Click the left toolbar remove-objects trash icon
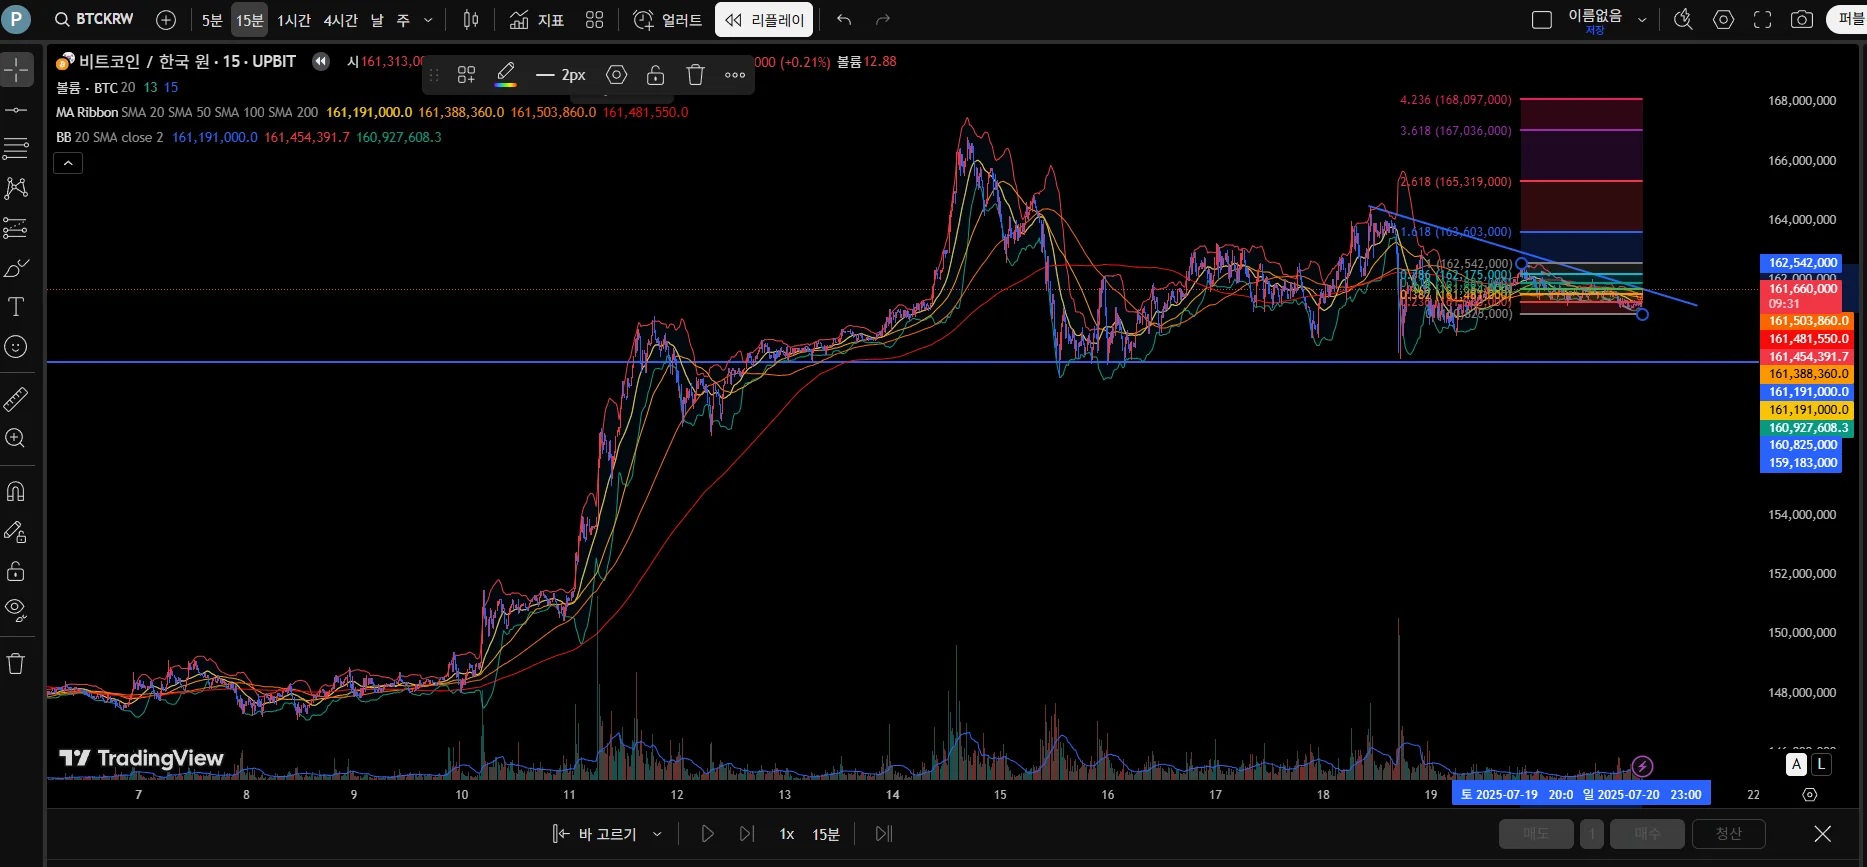Screen dimensions: 1867x867 [17, 663]
